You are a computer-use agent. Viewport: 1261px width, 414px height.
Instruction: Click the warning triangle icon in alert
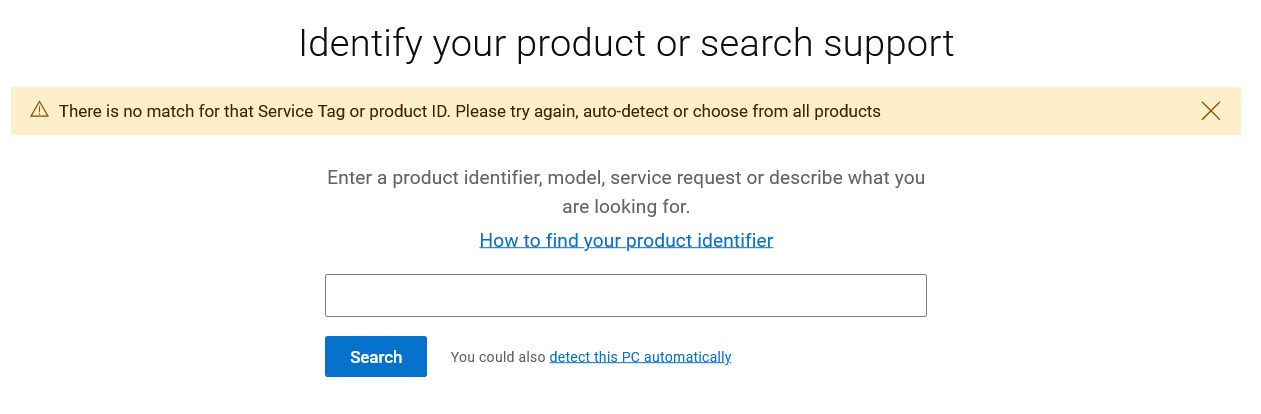coord(40,110)
